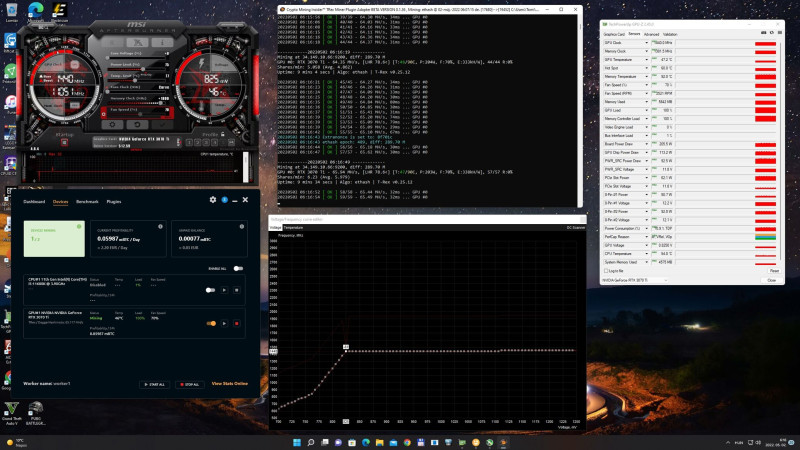Viewport: 800px width, 450px height.
Task: Open Fan Speed (RPM) sensor dropdown
Action: point(646,93)
